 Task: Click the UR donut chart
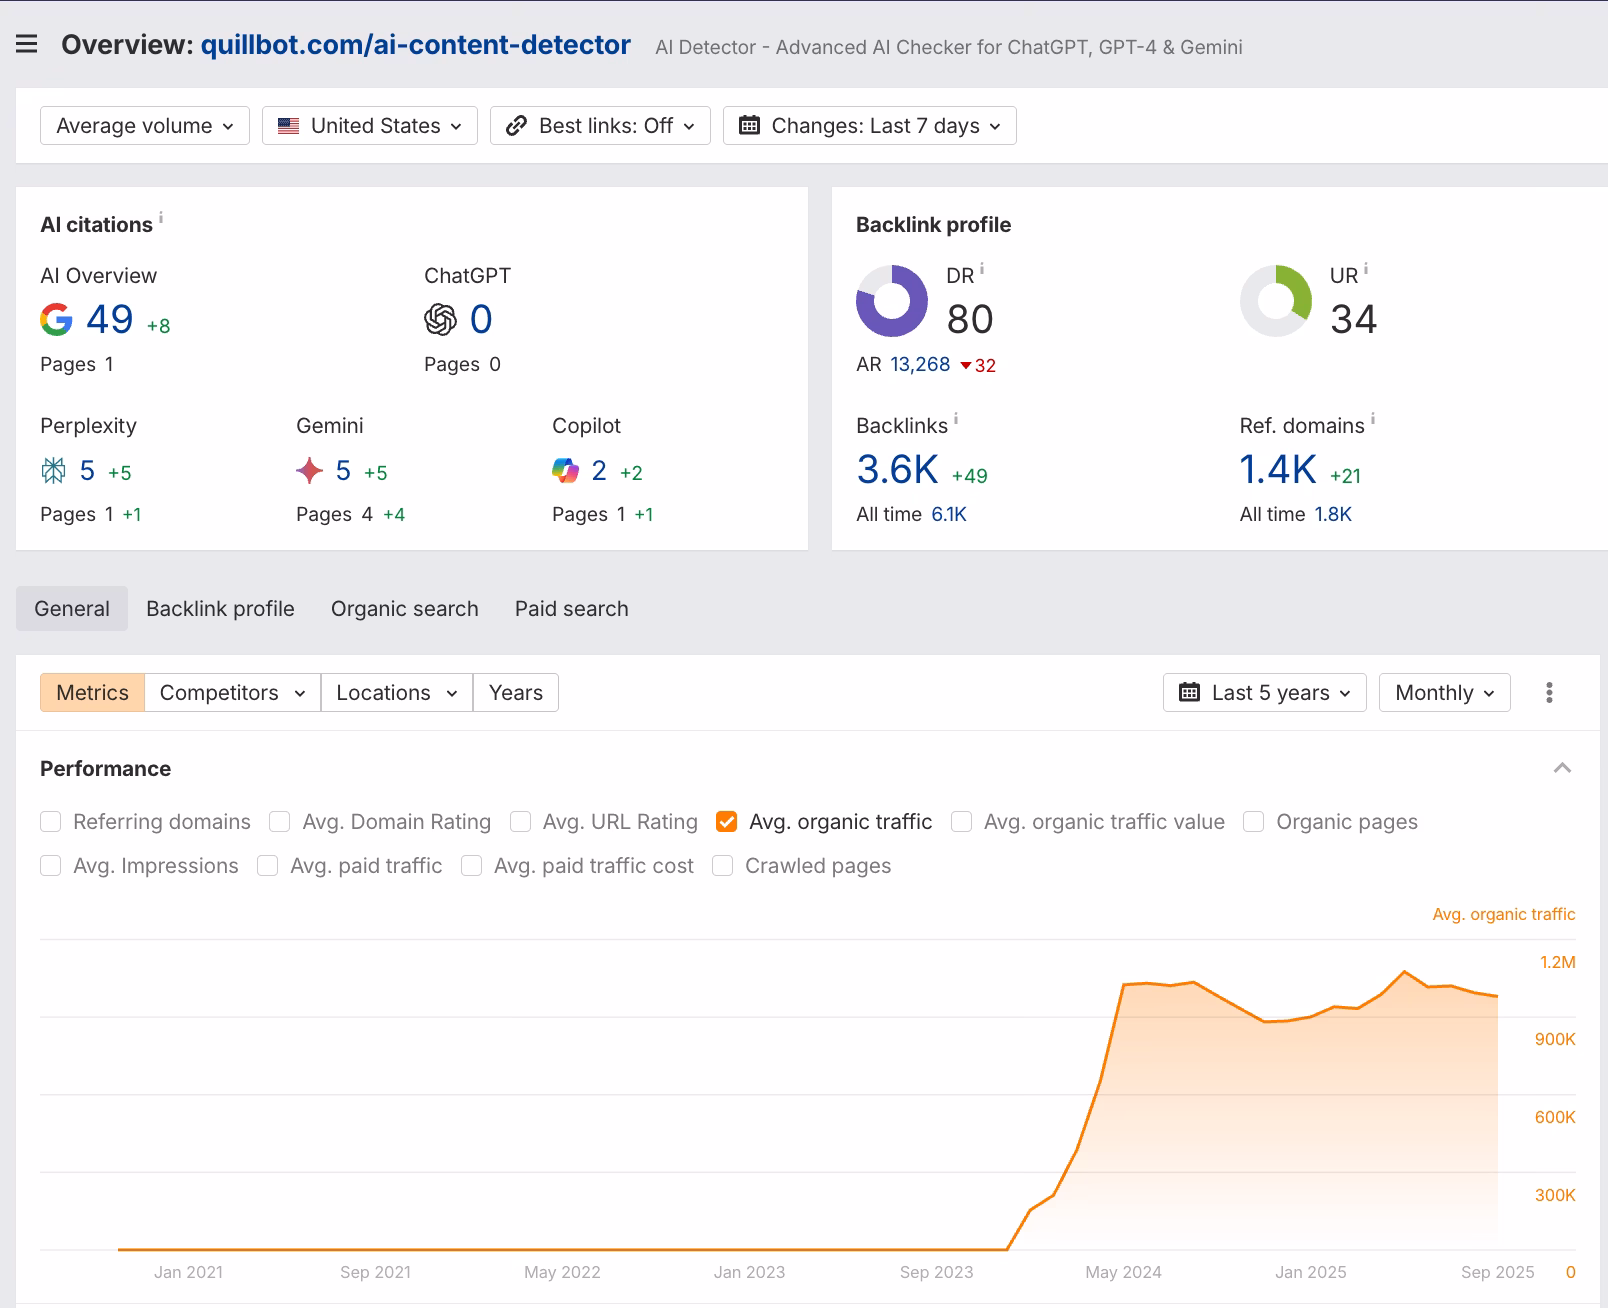coord(1276,301)
